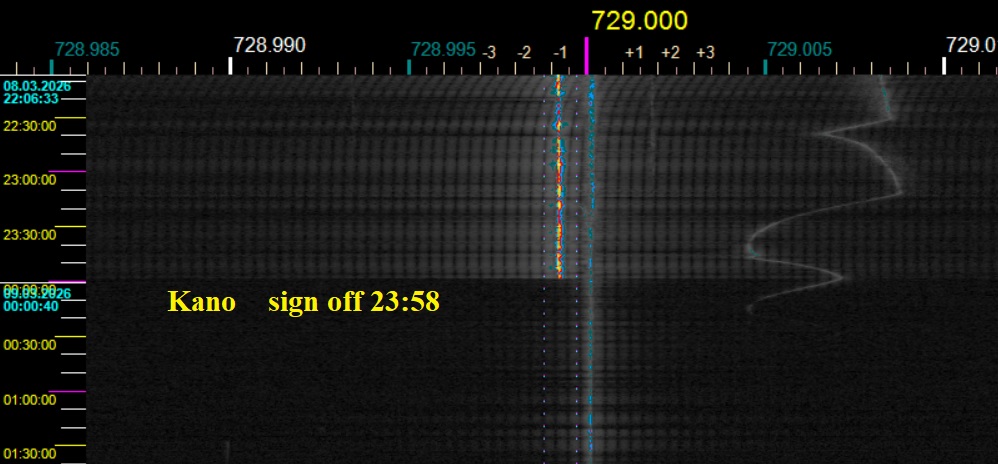
Task: Click the 09.03.2026 00:00:40 date timestamp
Action: (x=30, y=300)
